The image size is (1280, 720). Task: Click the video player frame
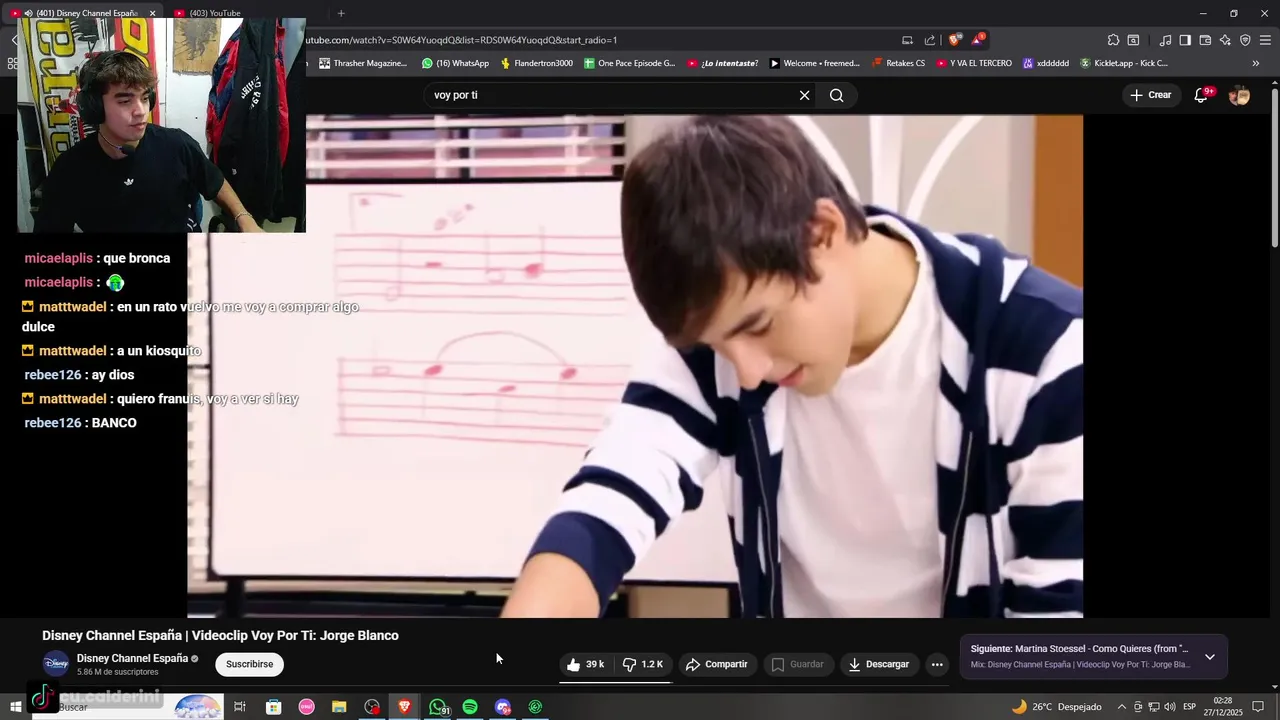coord(635,366)
